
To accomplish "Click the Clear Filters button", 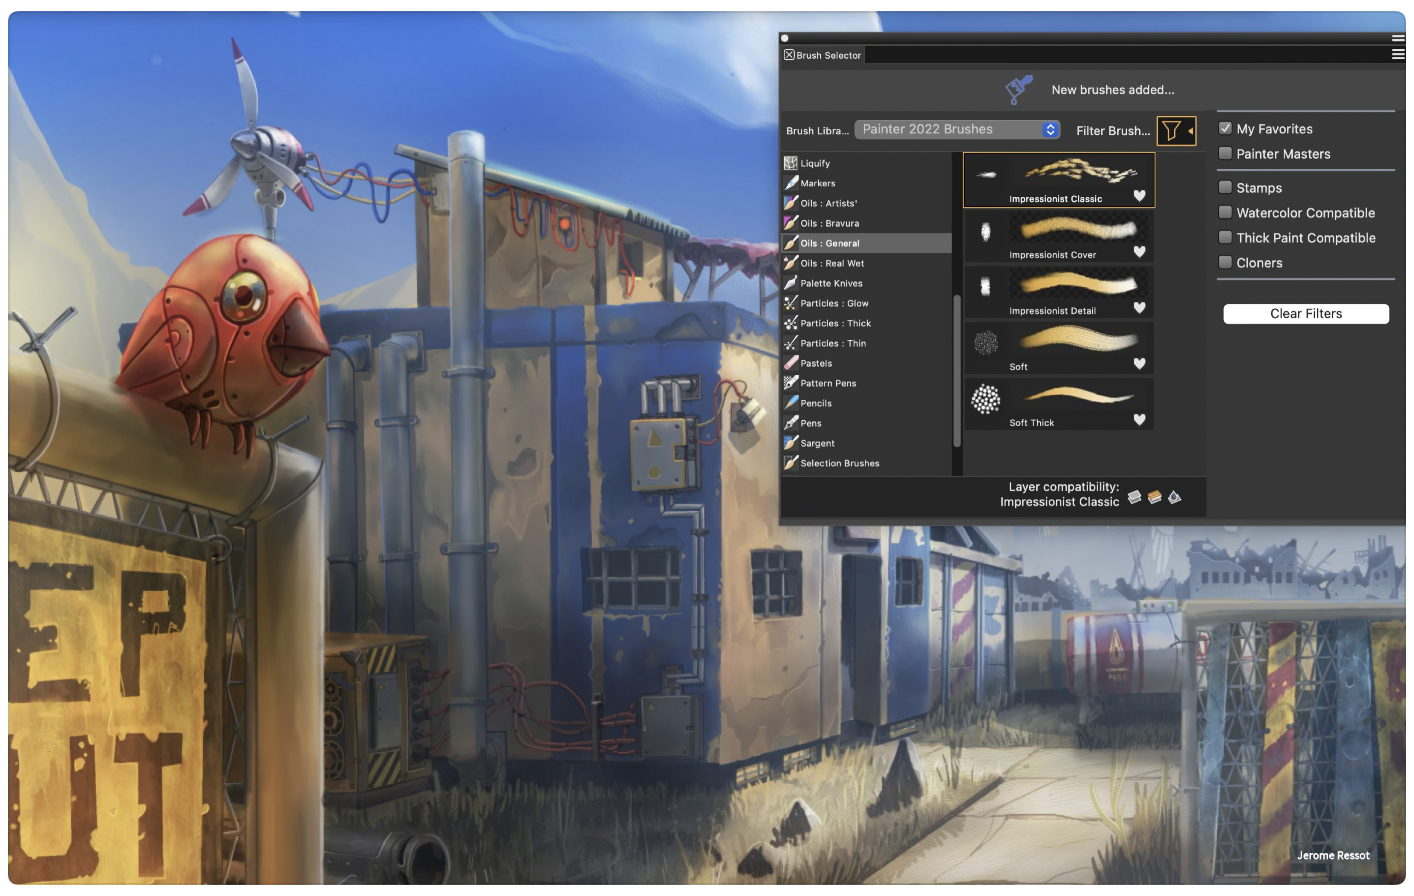I will [1306, 314].
